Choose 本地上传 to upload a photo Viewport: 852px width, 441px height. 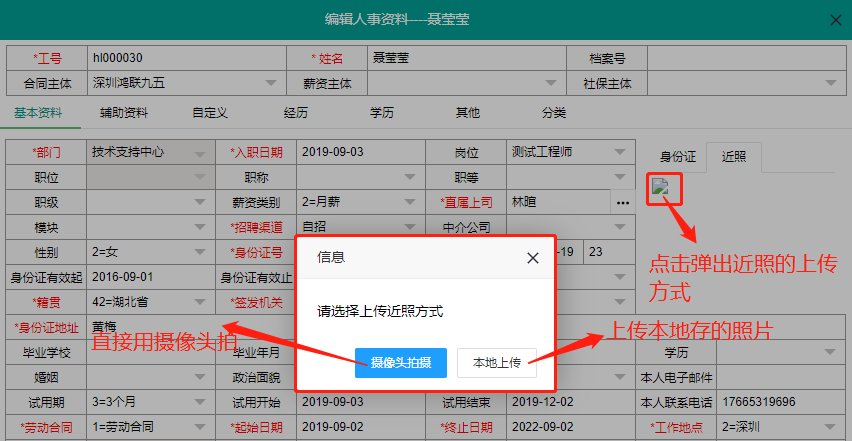click(496, 362)
